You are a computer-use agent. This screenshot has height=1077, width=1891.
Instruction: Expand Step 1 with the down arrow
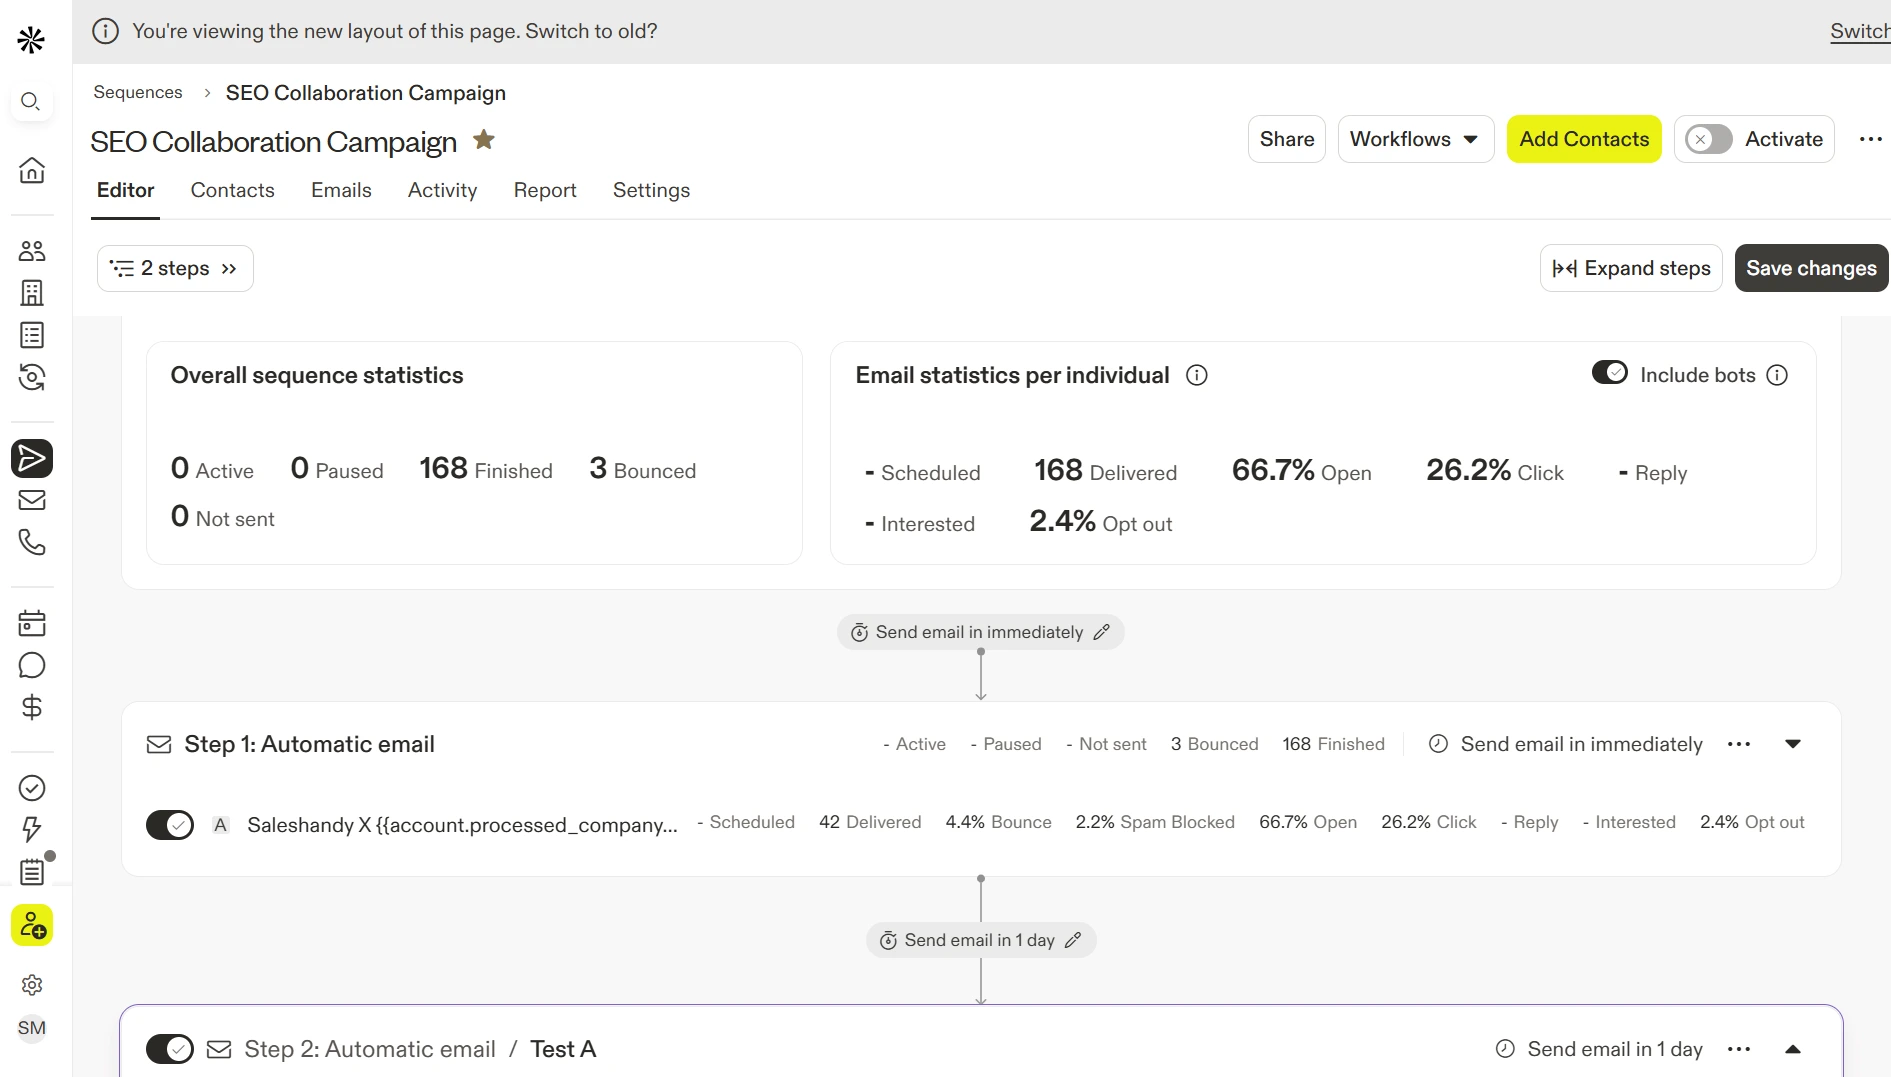pyautogui.click(x=1793, y=744)
